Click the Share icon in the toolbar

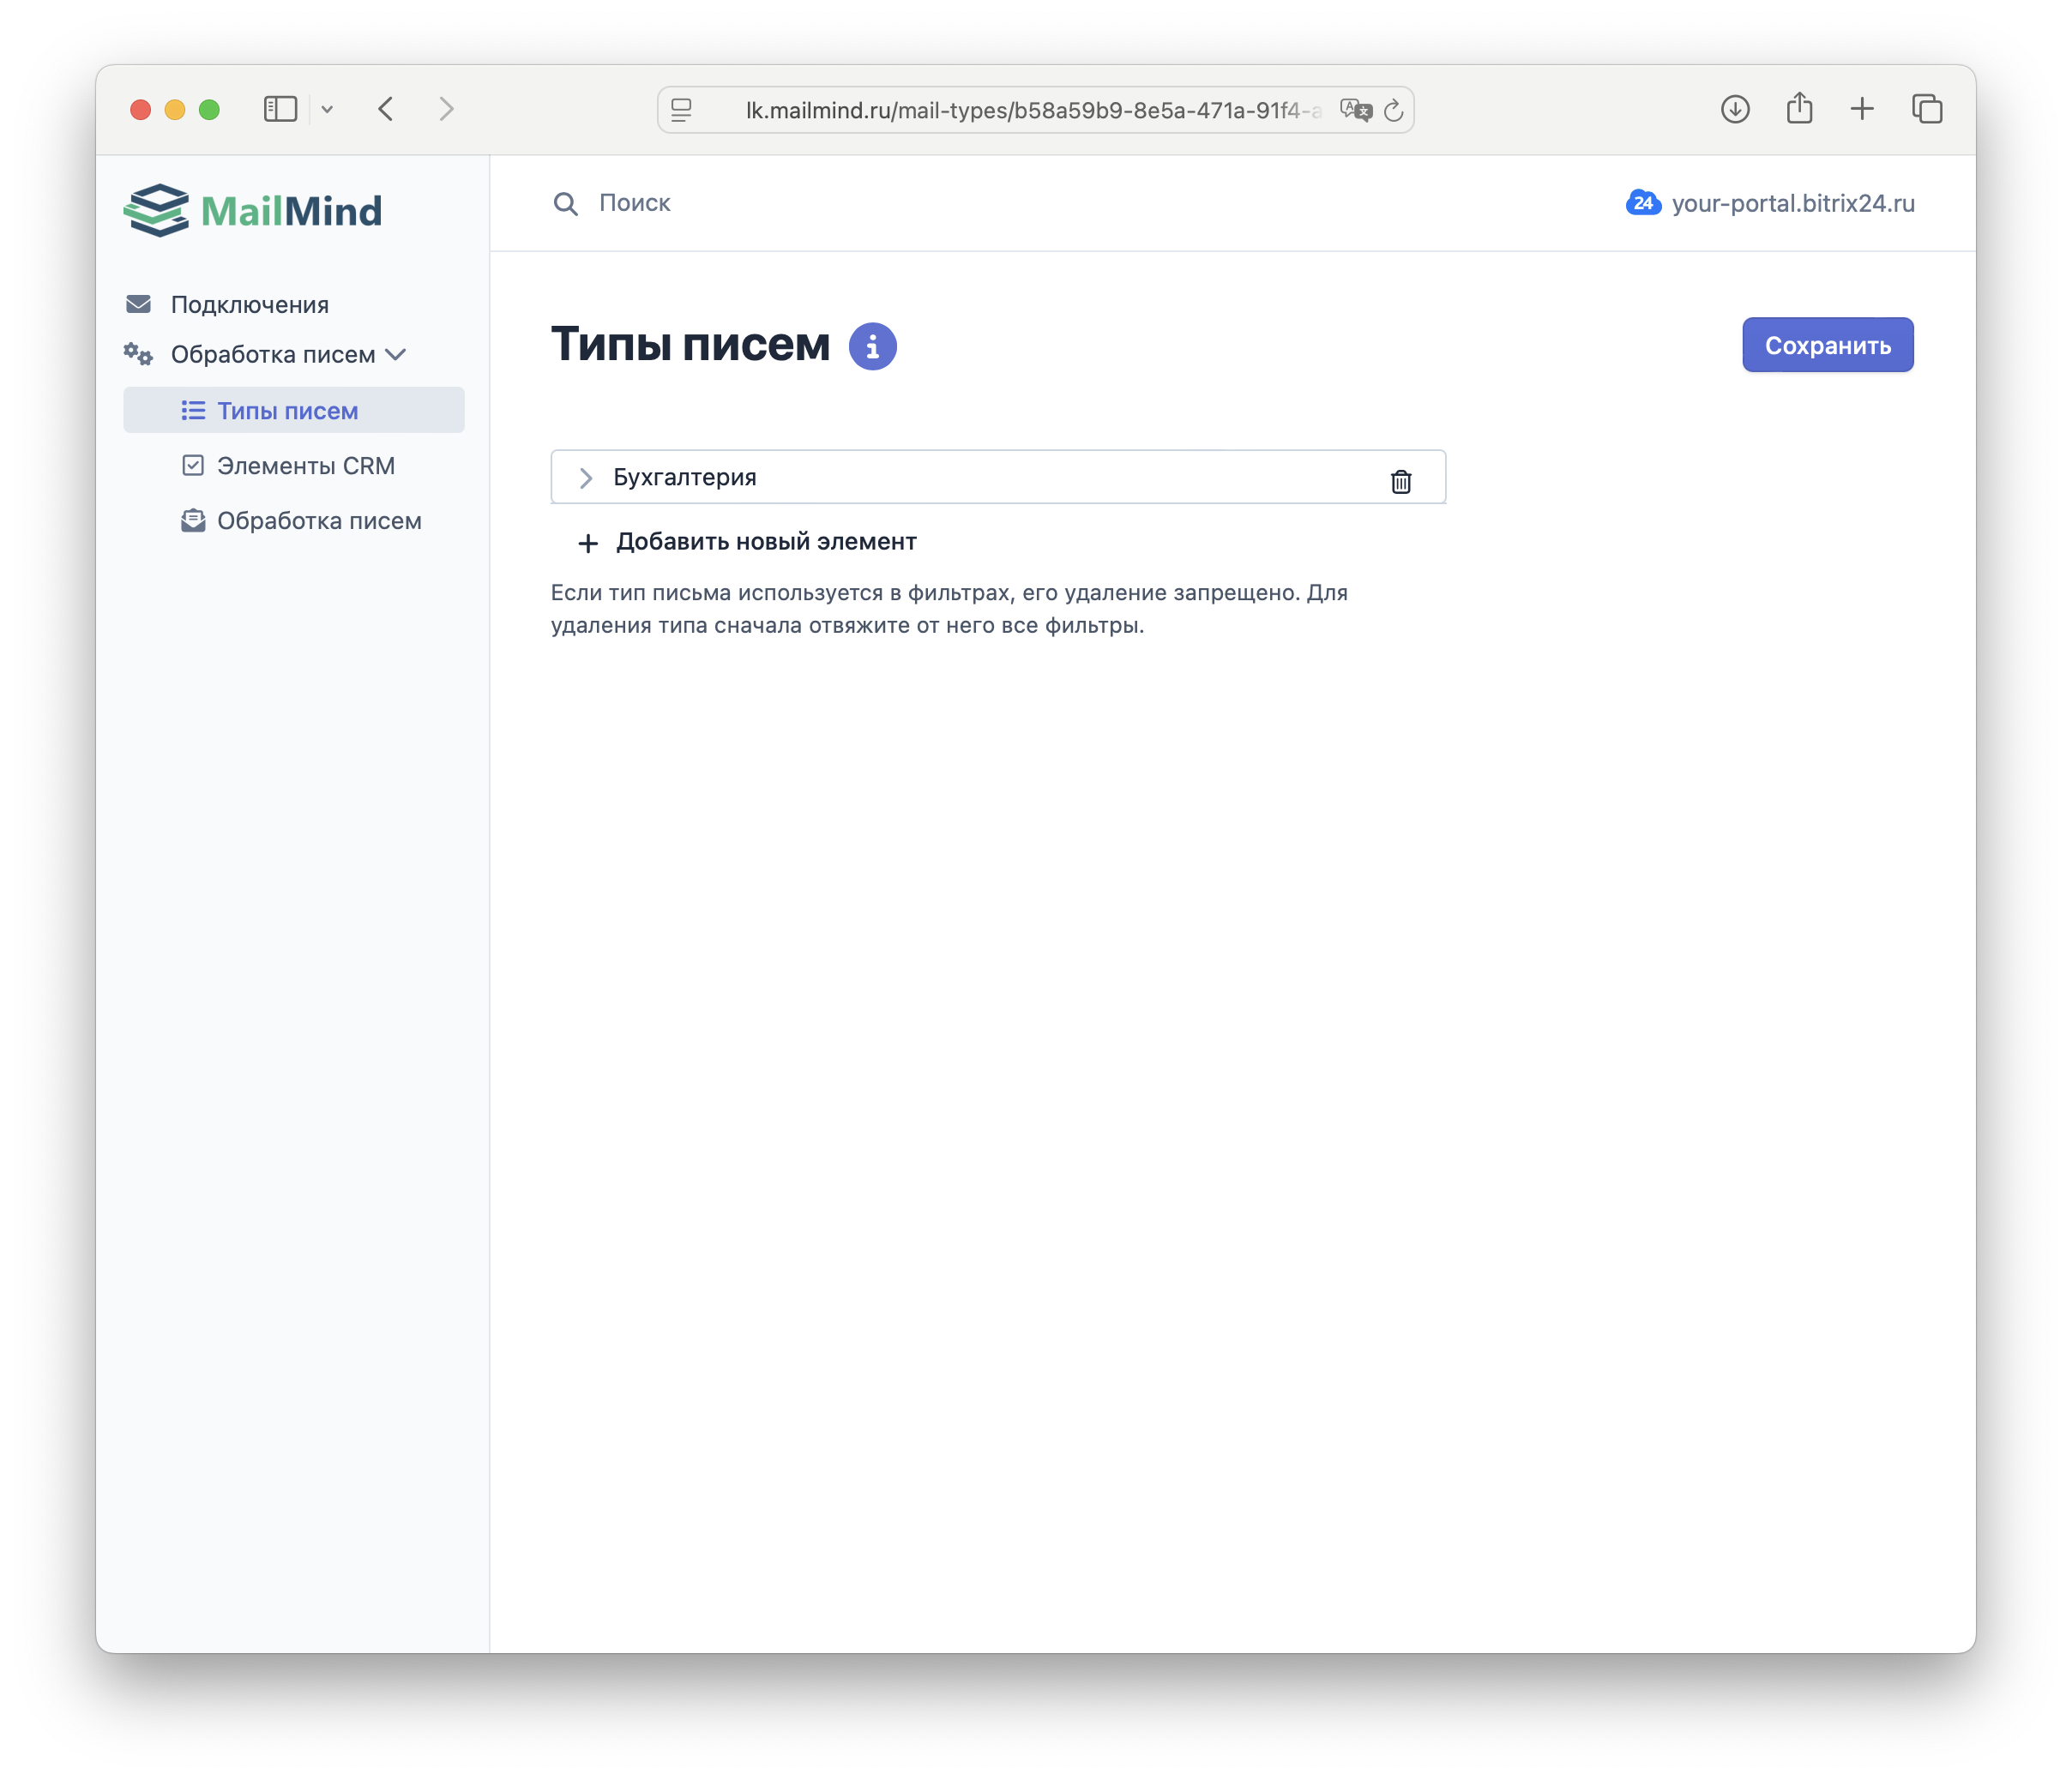tap(1799, 108)
